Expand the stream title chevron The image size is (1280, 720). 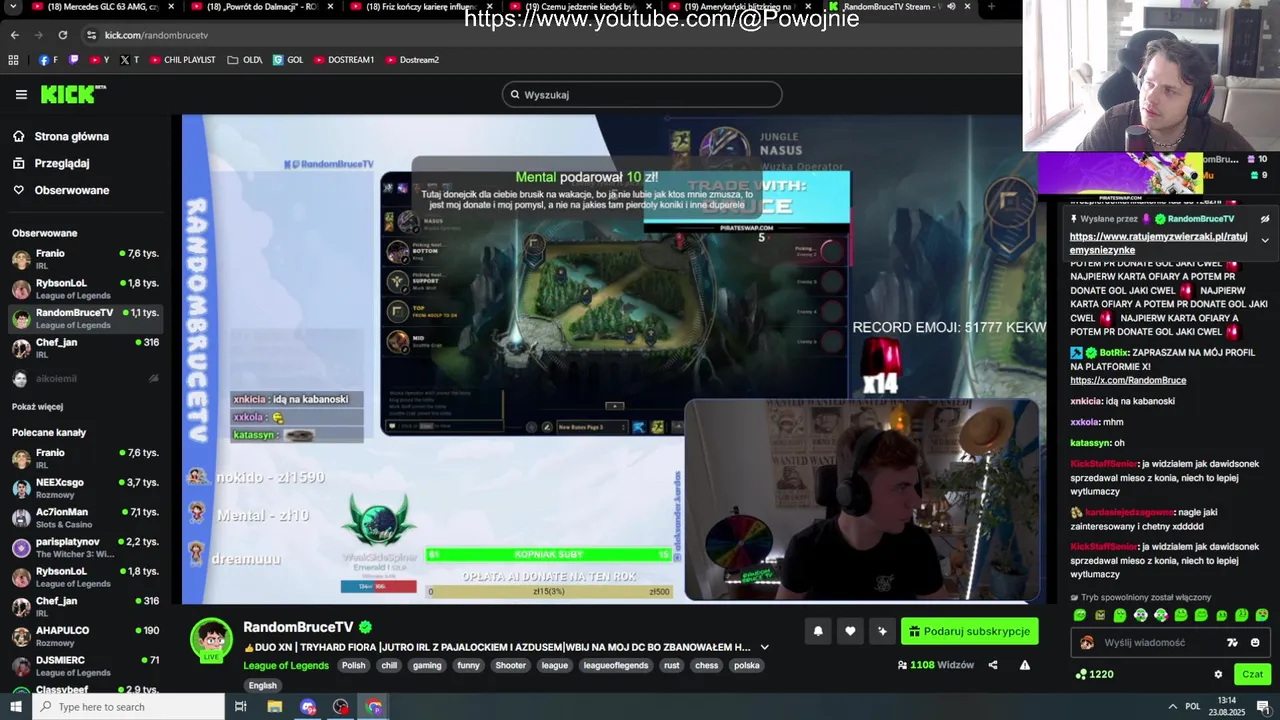(x=764, y=647)
